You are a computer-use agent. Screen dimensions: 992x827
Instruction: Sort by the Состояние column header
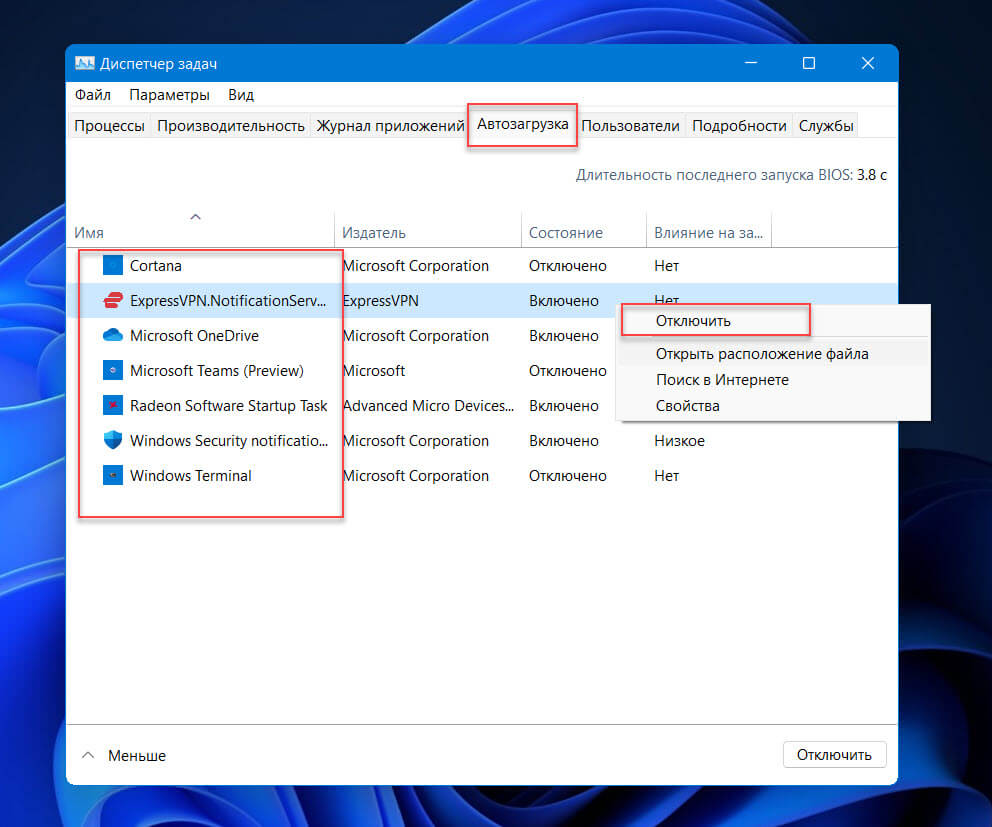566,233
